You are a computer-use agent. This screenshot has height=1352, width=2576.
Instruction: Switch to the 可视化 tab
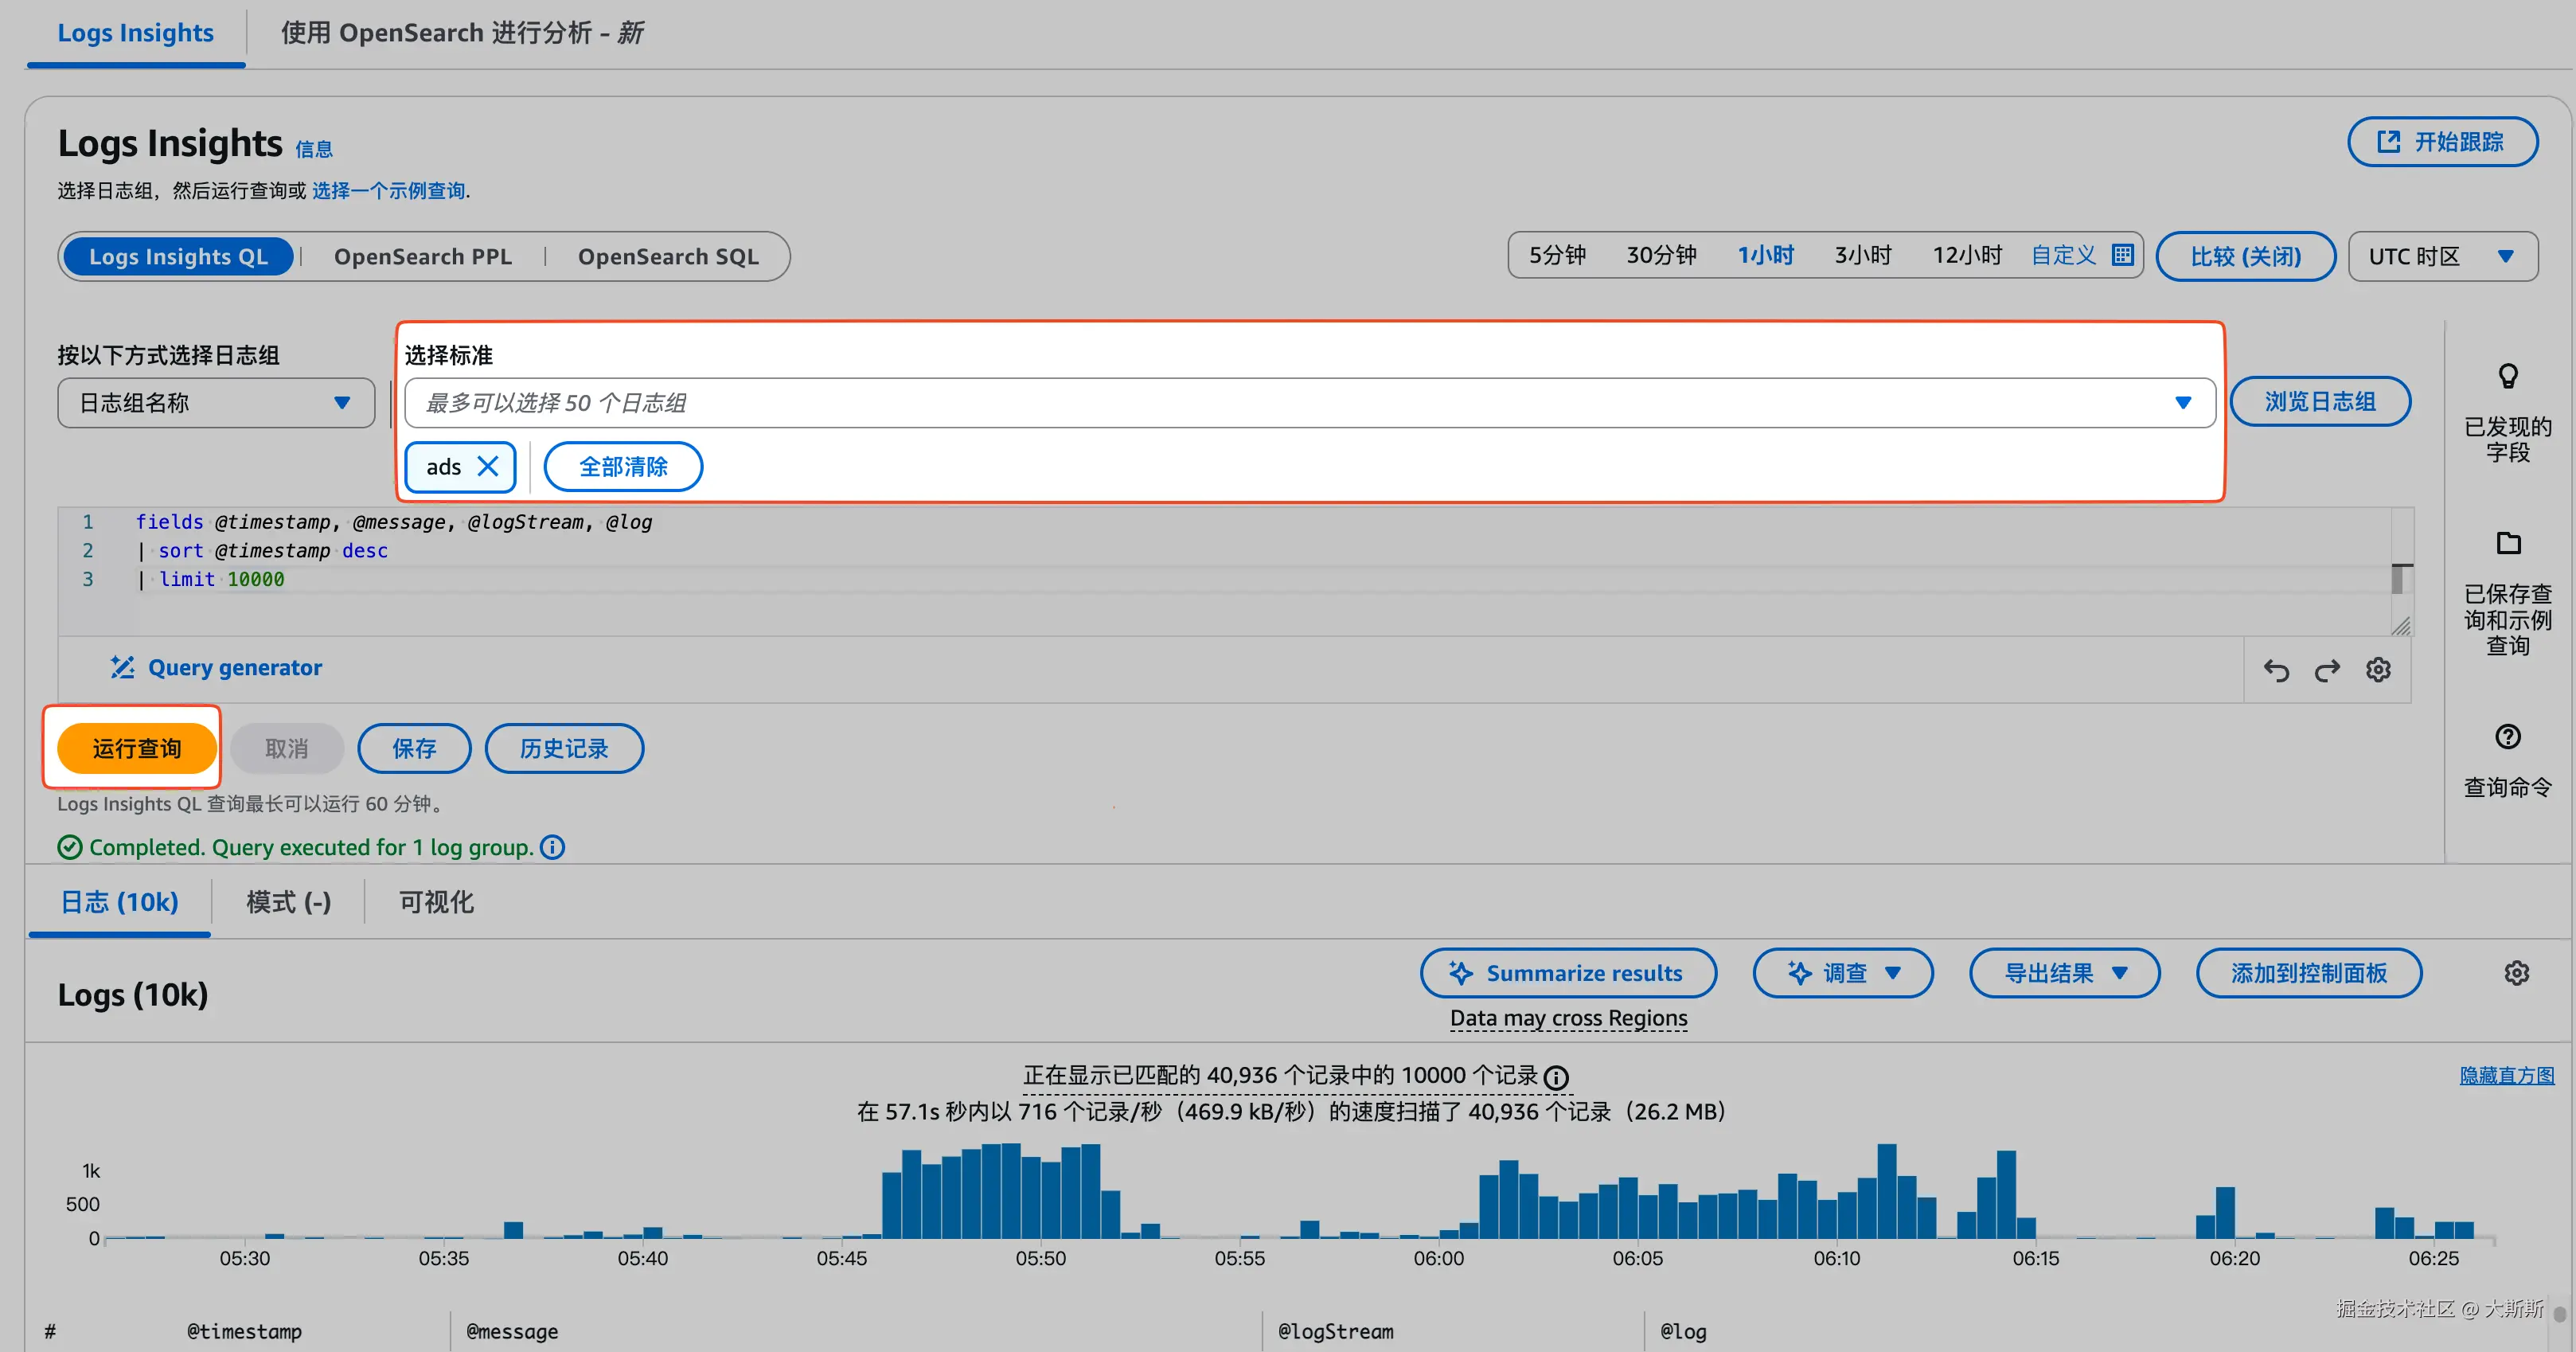[x=436, y=902]
